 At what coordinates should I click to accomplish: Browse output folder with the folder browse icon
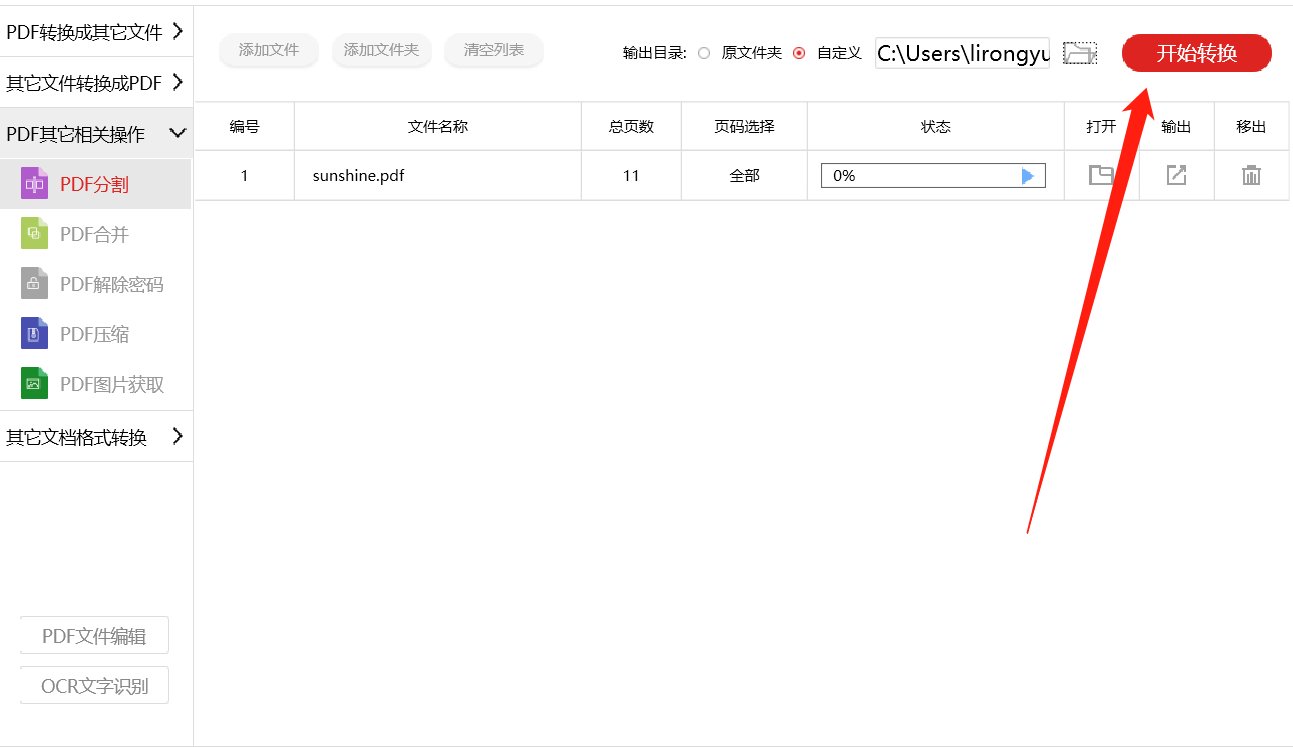[1079, 53]
